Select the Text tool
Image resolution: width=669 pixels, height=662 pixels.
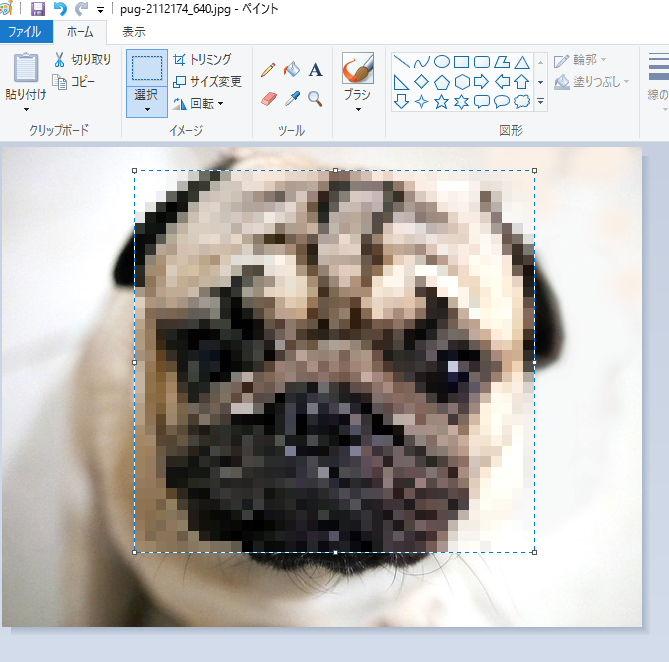pyautogui.click(x=315, y=70)
